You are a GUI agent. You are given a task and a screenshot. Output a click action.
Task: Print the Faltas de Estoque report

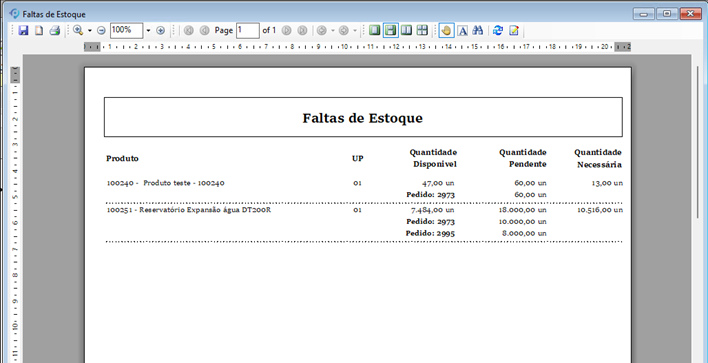[x=55, y=30]
